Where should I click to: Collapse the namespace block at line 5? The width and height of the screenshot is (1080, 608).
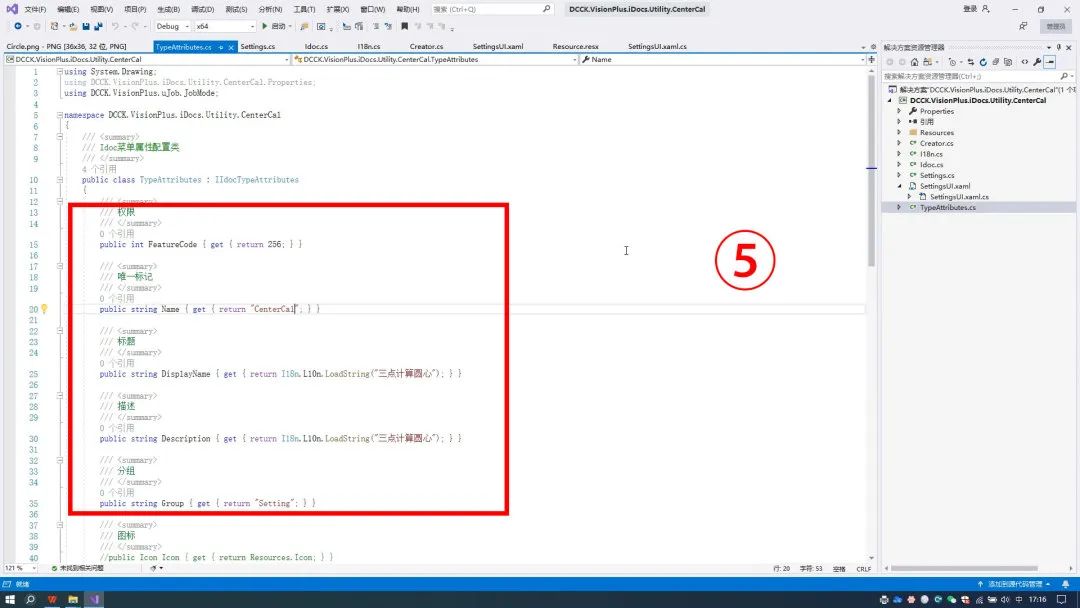60,115
